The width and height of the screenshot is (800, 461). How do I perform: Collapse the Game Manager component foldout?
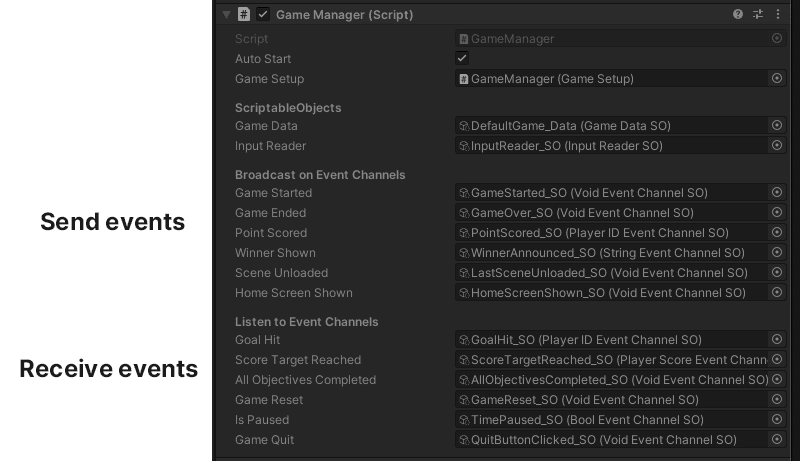click(x=227, y=14)
